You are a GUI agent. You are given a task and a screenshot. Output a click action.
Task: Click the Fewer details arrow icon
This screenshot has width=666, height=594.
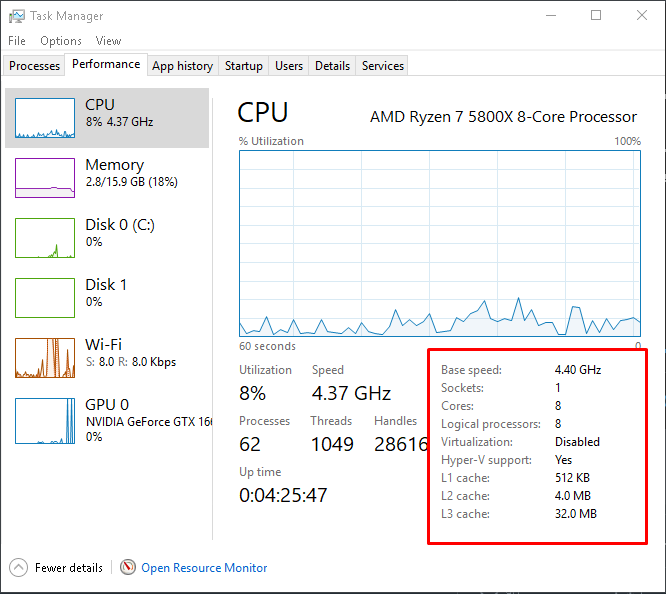(x=18, y=568)
